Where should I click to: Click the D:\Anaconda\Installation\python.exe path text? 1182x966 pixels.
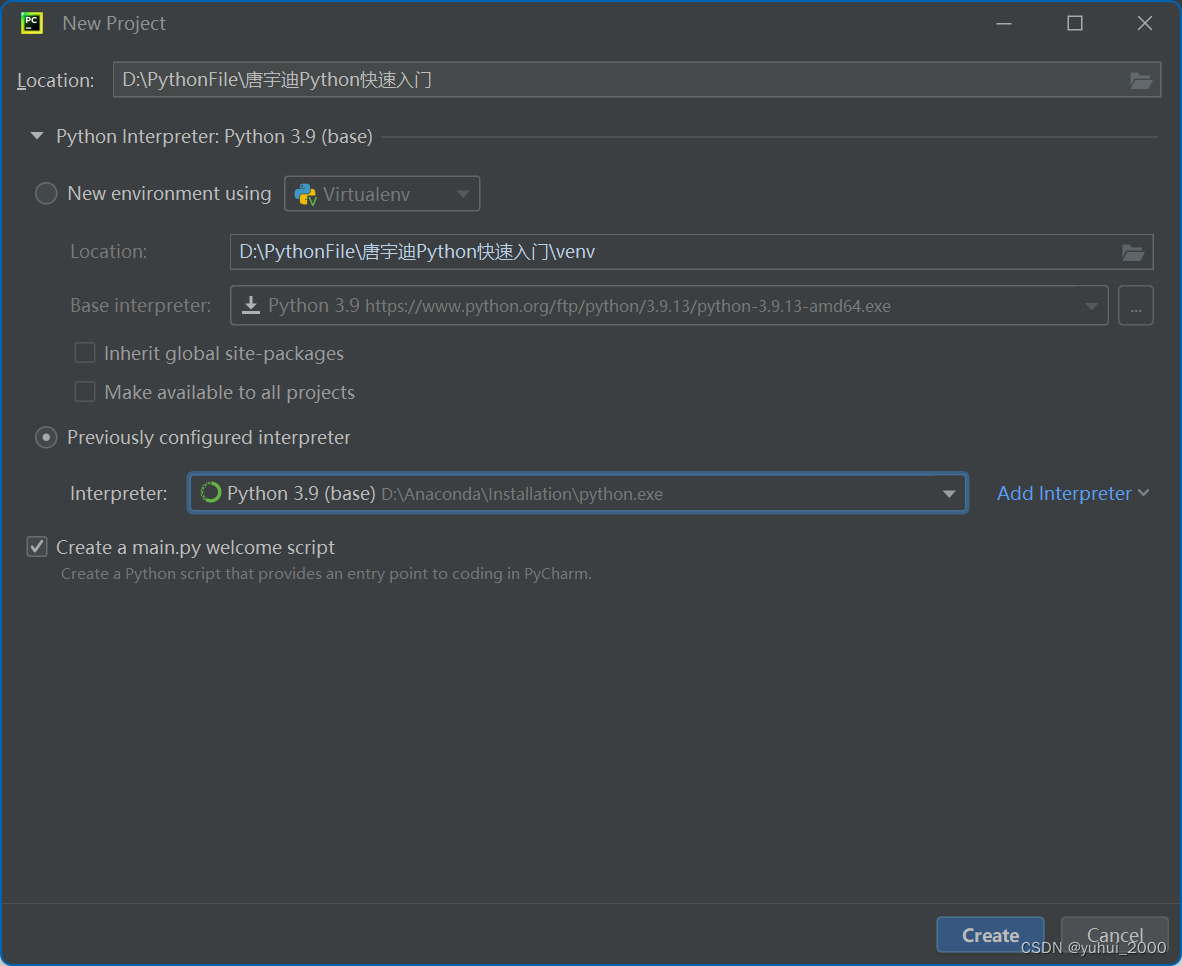point(522,495)
